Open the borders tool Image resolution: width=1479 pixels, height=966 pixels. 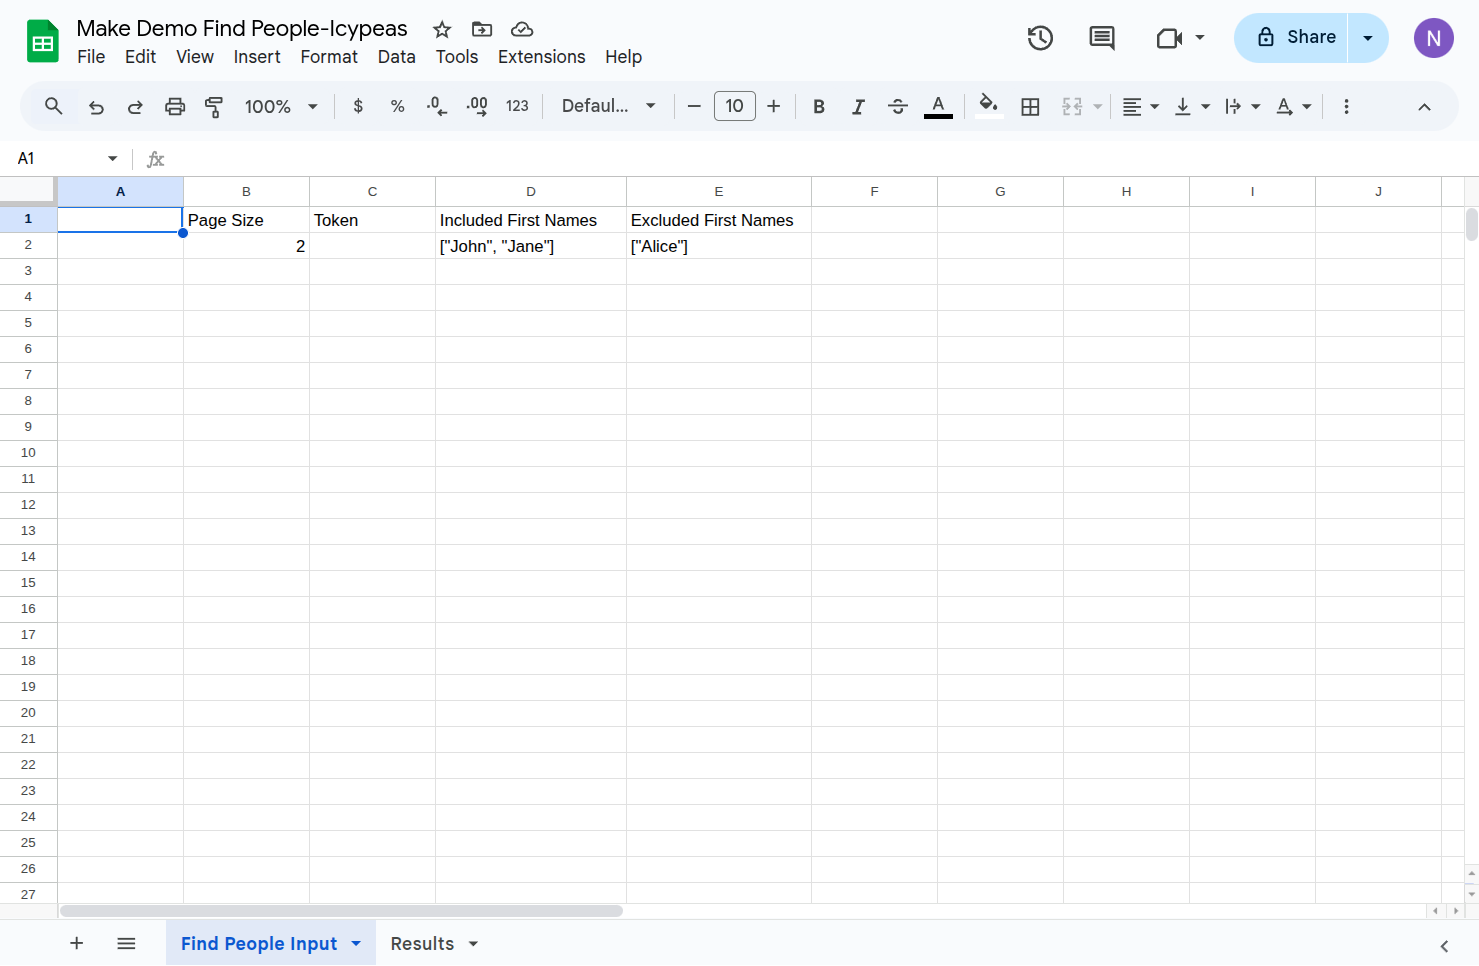(x=1030, y=106)
